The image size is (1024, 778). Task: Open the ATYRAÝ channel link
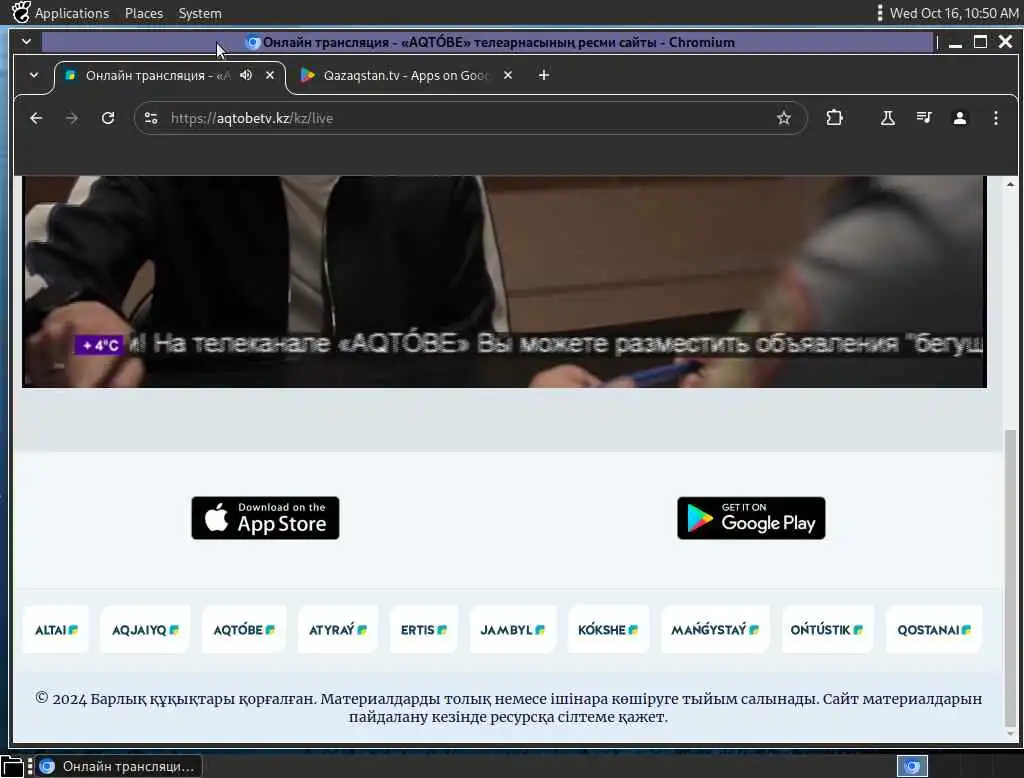point(338,630)
